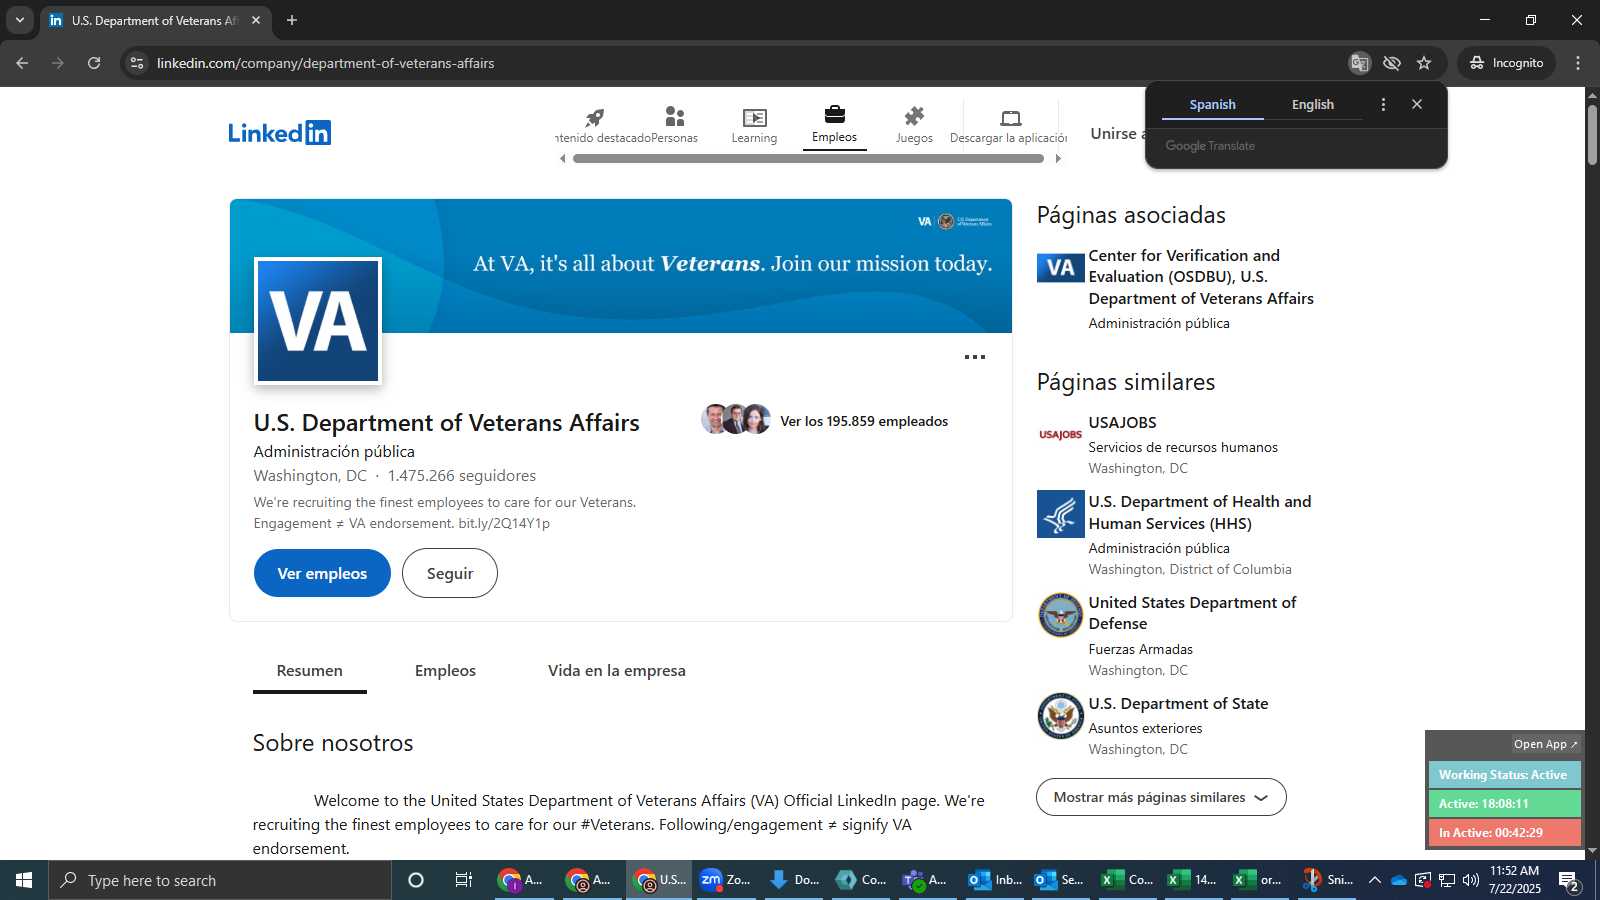Bookmark this page with the star icon

coord(1424,63)
